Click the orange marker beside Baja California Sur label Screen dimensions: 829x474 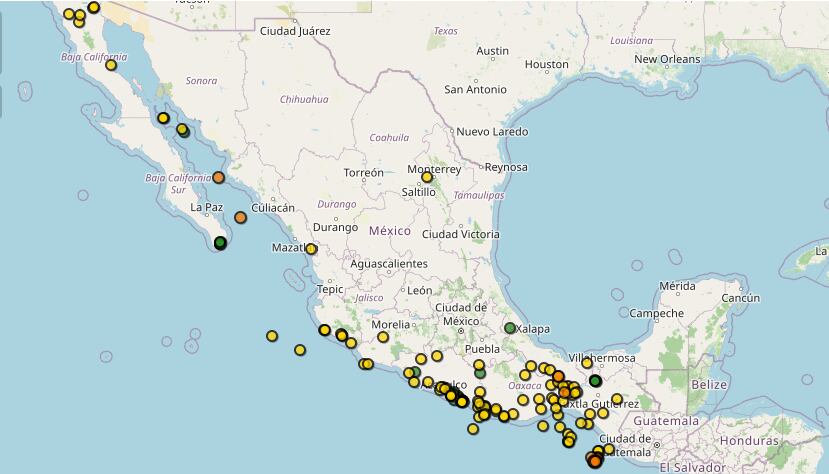coord(218,178)
